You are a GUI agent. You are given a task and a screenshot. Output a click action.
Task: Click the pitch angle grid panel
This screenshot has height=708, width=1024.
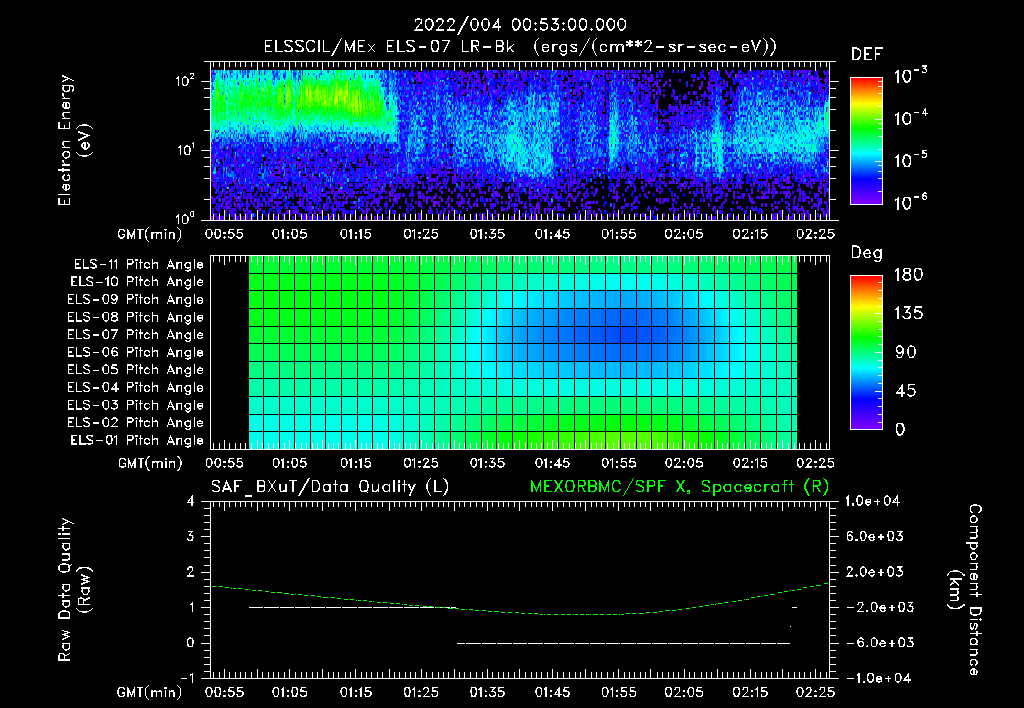tap(520, 353)
